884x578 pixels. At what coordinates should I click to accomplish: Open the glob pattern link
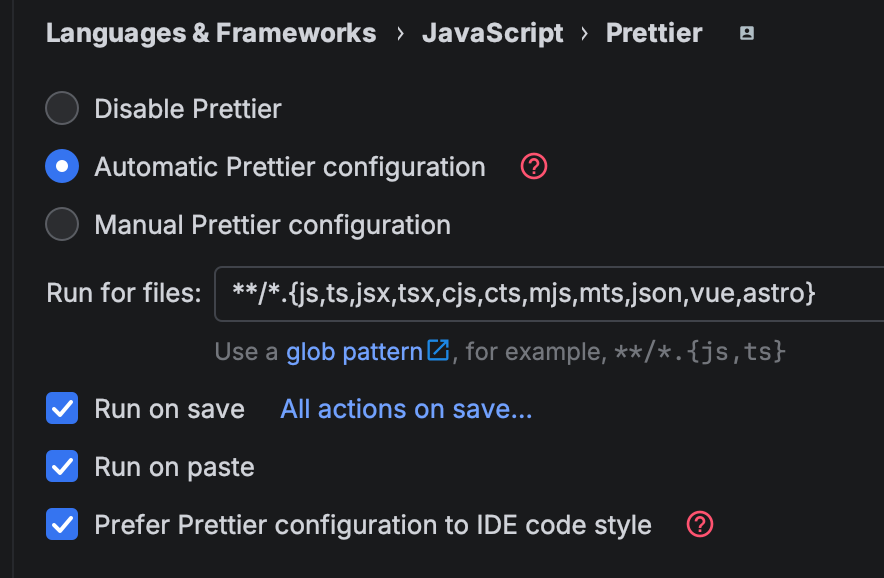point(354,352)
